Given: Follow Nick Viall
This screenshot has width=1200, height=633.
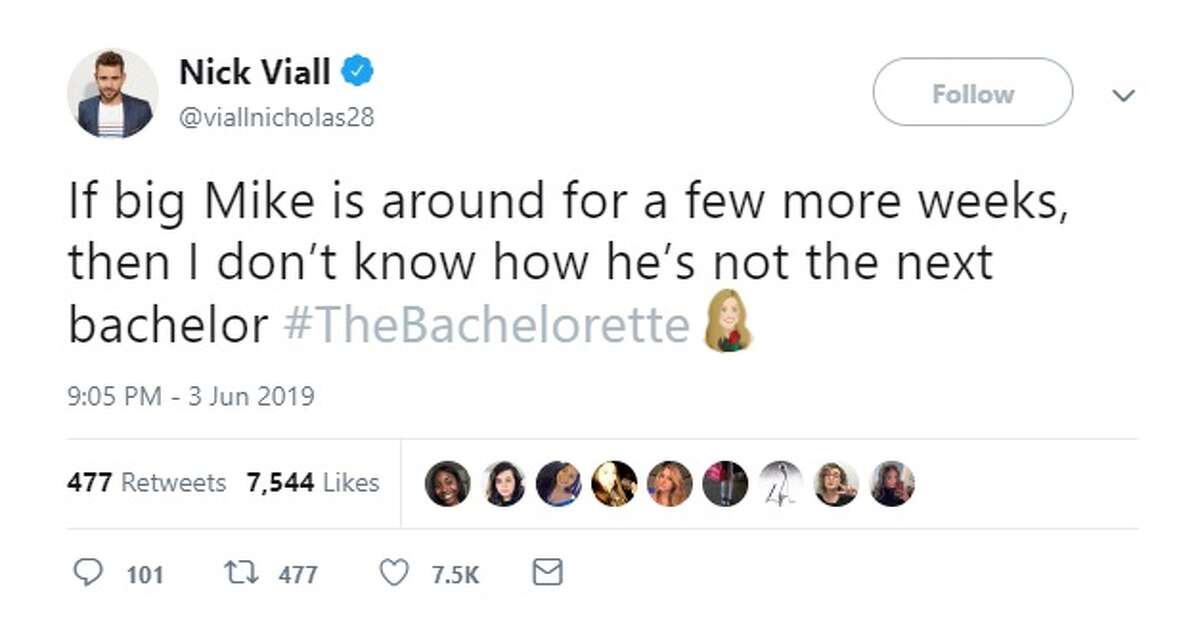Looking at the screenshot, I should (973, 93).
